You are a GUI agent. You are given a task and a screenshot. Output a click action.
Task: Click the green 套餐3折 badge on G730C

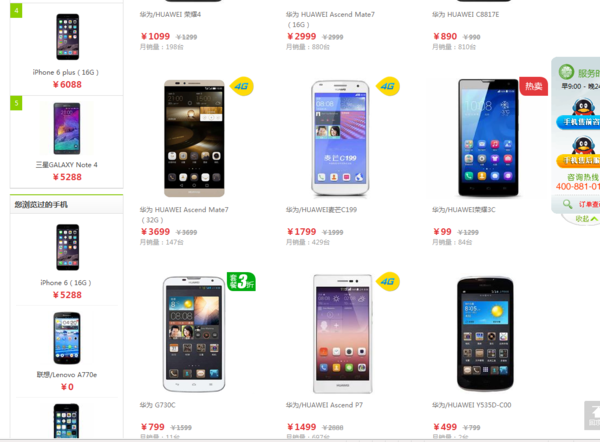pos(241,282)
